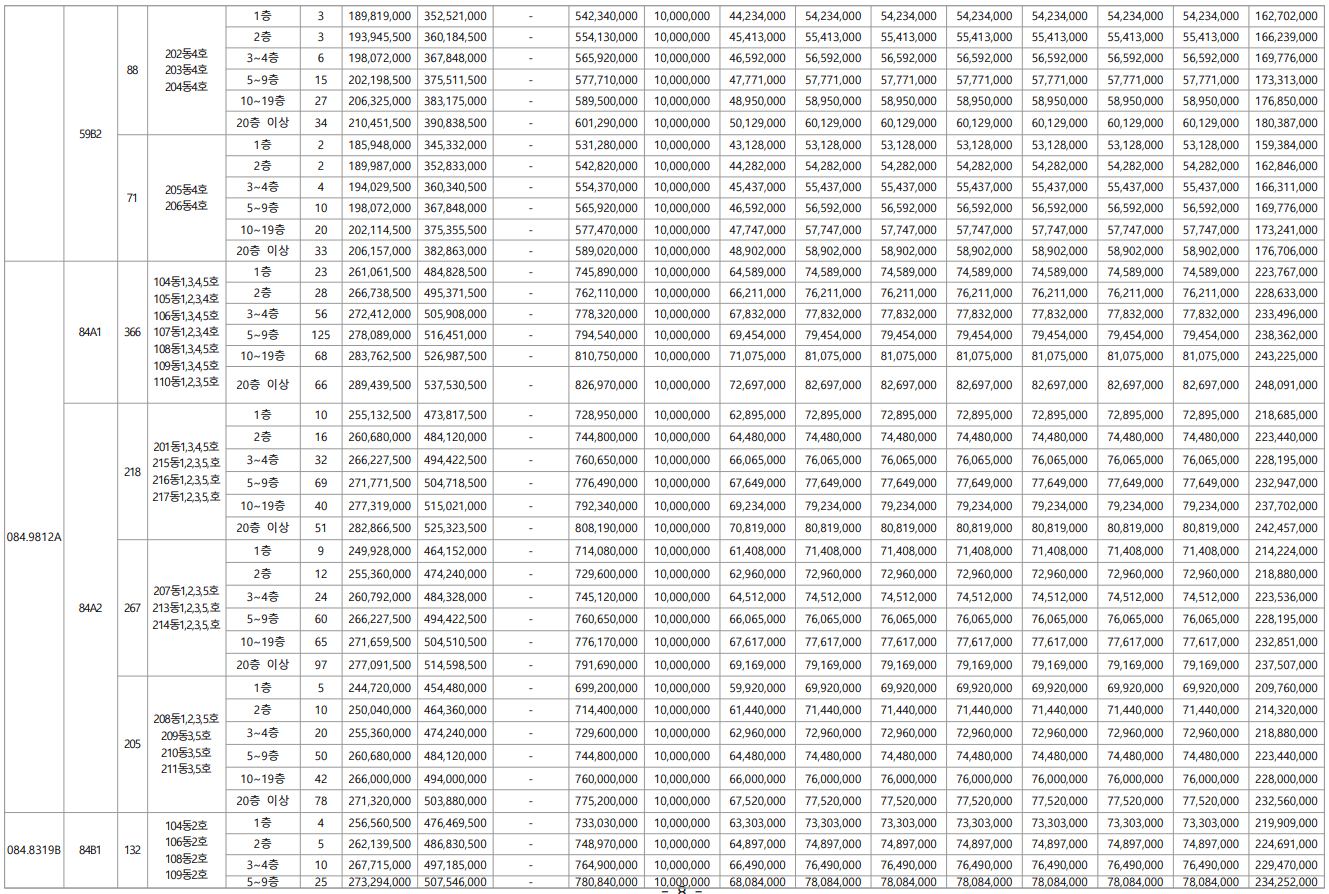The width and height of the screenshot is (1329, 894).
Task: Select the value 189,819,000
Action: [x=379, y=17]
